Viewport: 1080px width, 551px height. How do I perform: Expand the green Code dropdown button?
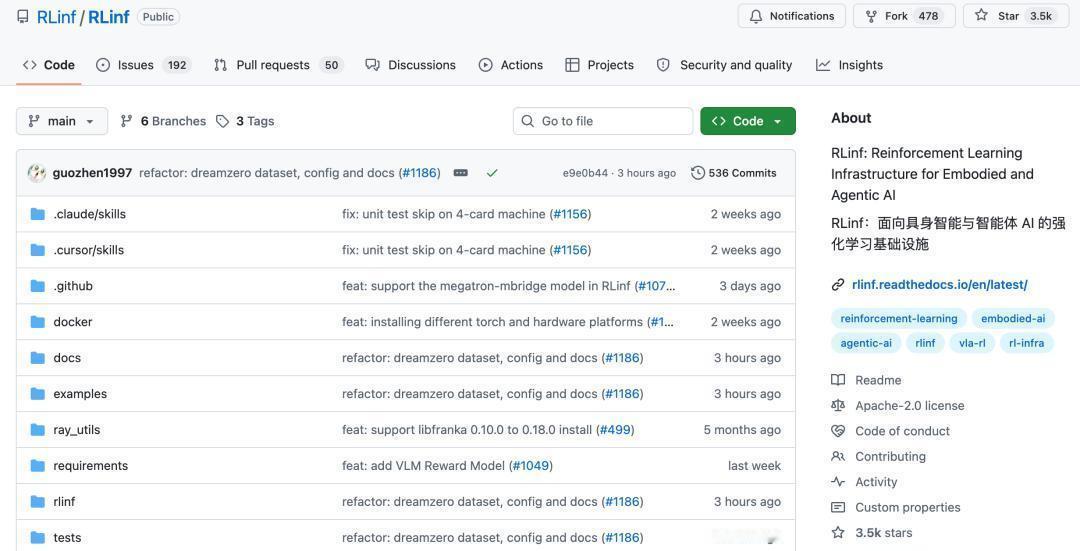click(x=748, y=121)
